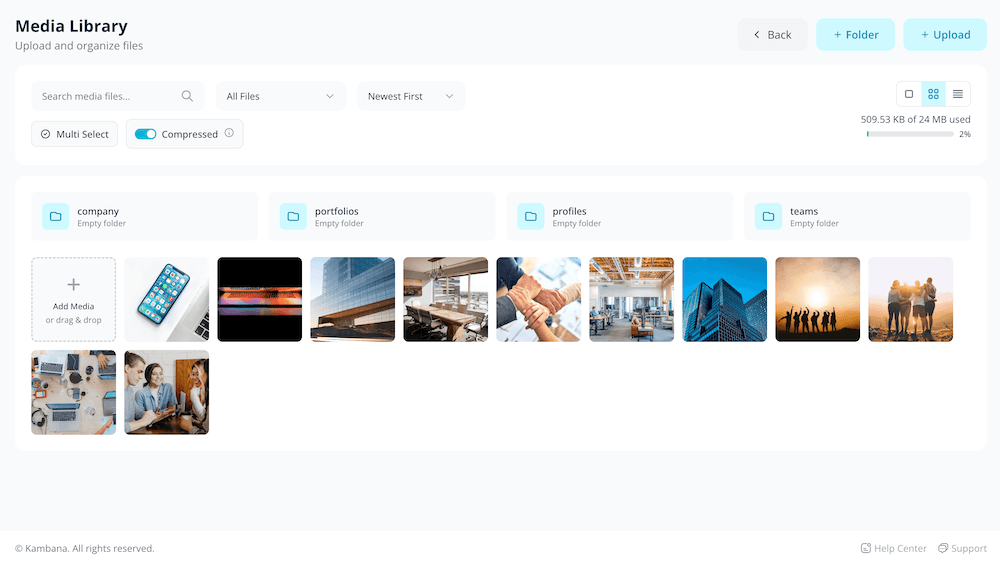1000x563 pixels.
Task: Click the portfolios folder icon
Action: click(x=293, y=216)
